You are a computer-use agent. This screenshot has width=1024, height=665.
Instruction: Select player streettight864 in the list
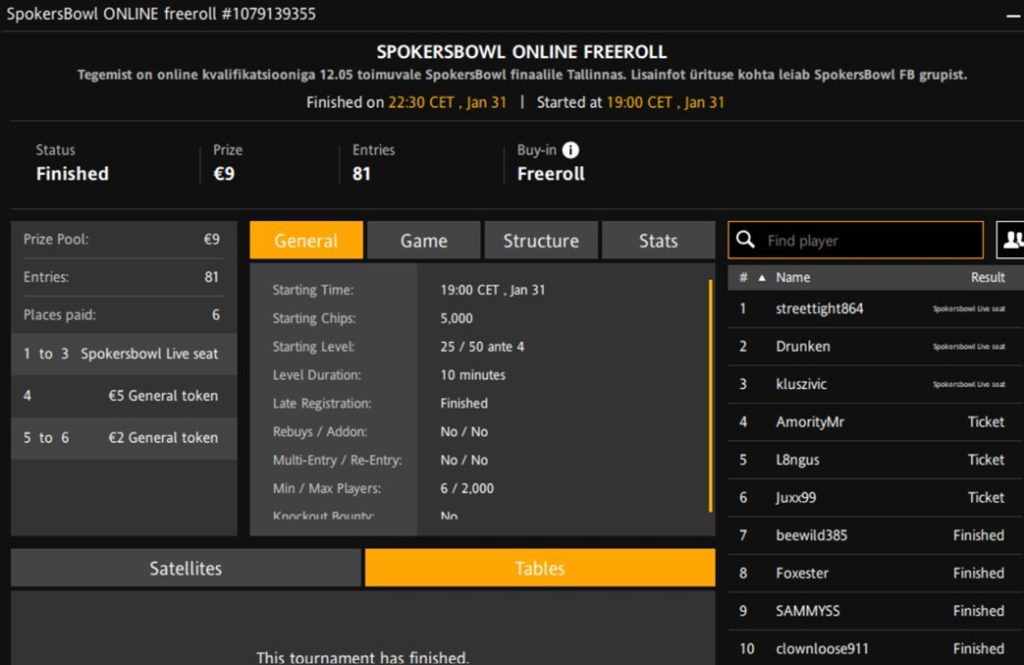pos(819,309)
